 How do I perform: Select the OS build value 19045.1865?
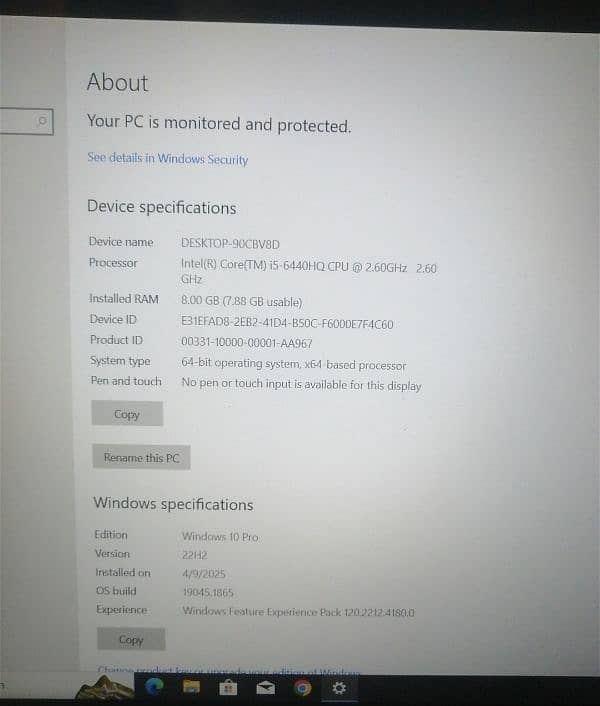(208, 592)
